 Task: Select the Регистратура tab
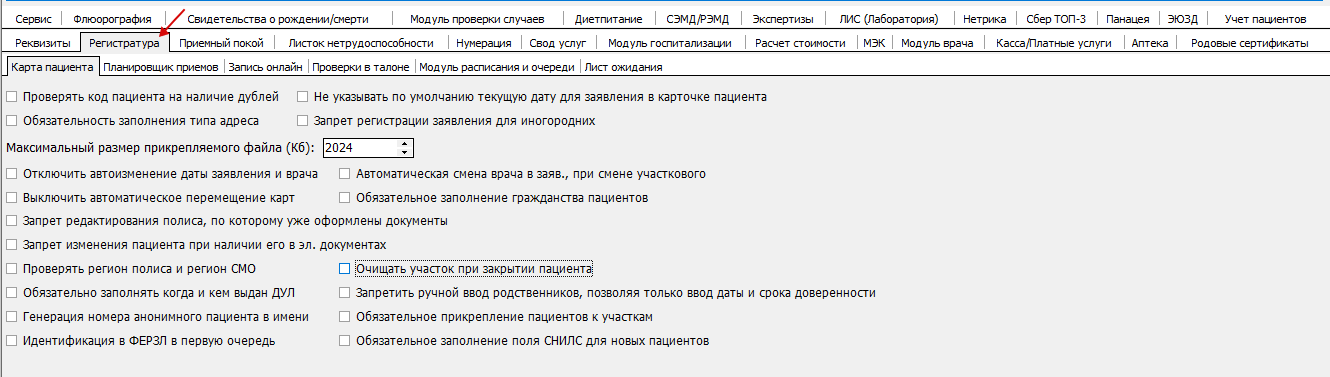(x=124, y=43)
